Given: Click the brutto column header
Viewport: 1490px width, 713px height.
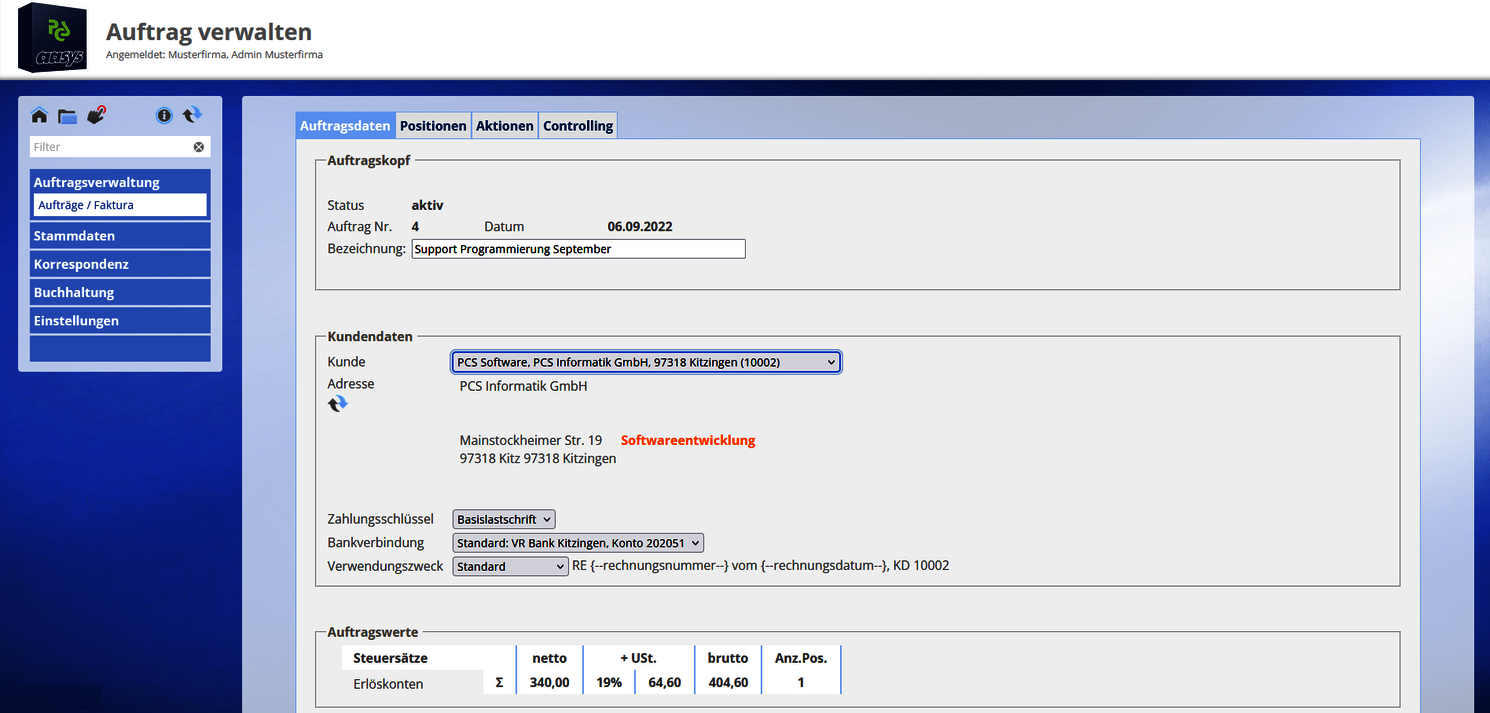Looking at the screenshot, I should [x=727, y=658].
